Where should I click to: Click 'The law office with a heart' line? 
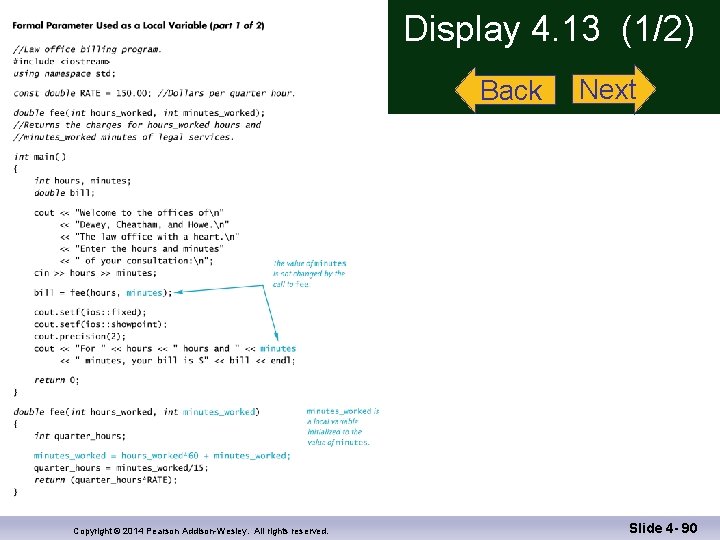[x=150, y=236]
